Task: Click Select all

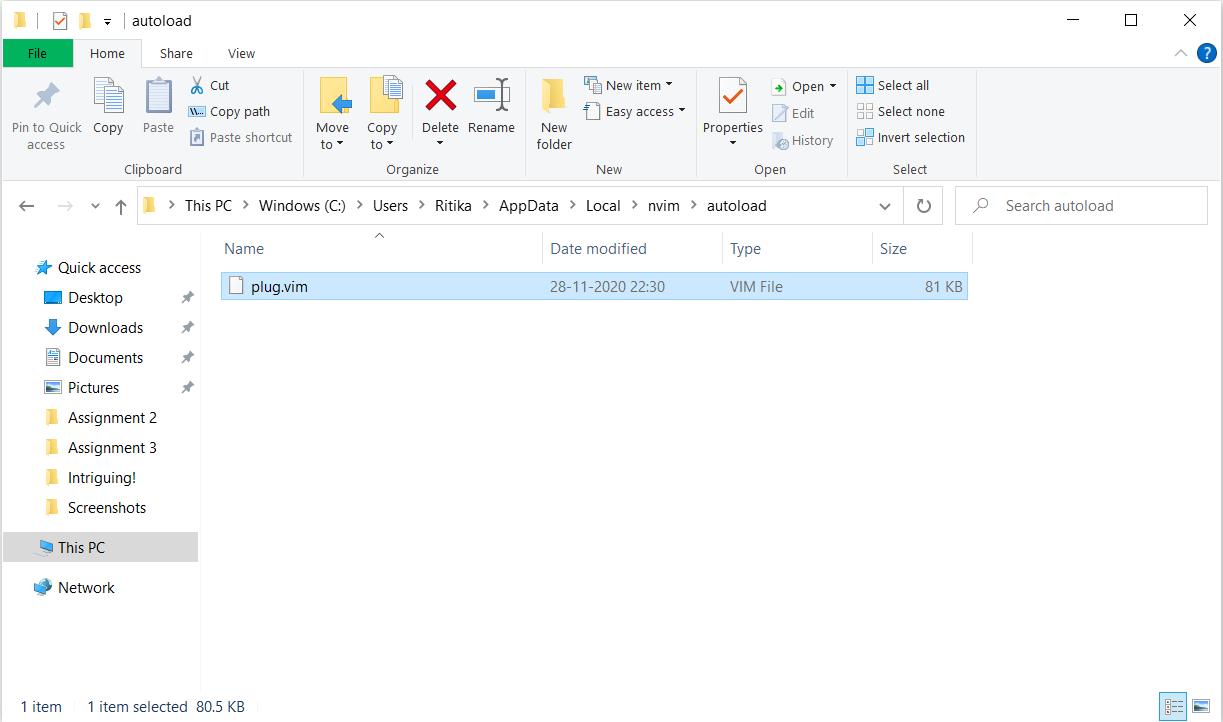Action: click(892, 85)
